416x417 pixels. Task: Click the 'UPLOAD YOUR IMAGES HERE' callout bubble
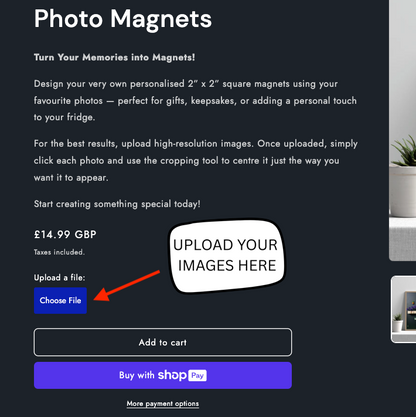(227, 256)
